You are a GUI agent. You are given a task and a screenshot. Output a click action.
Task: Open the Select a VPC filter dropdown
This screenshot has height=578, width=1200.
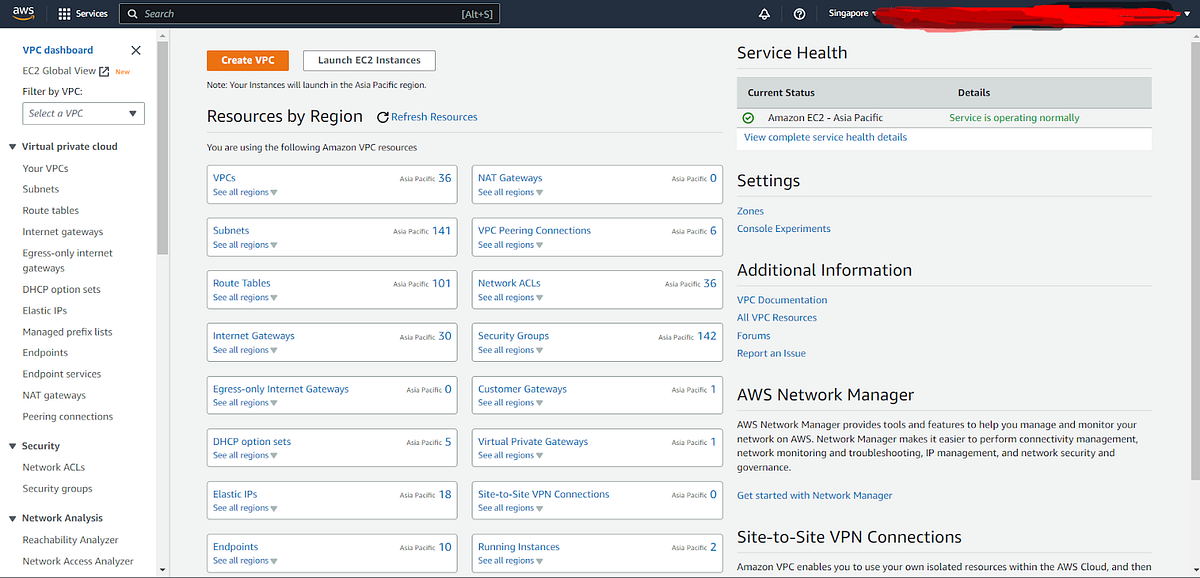click(x=84, y=114)
